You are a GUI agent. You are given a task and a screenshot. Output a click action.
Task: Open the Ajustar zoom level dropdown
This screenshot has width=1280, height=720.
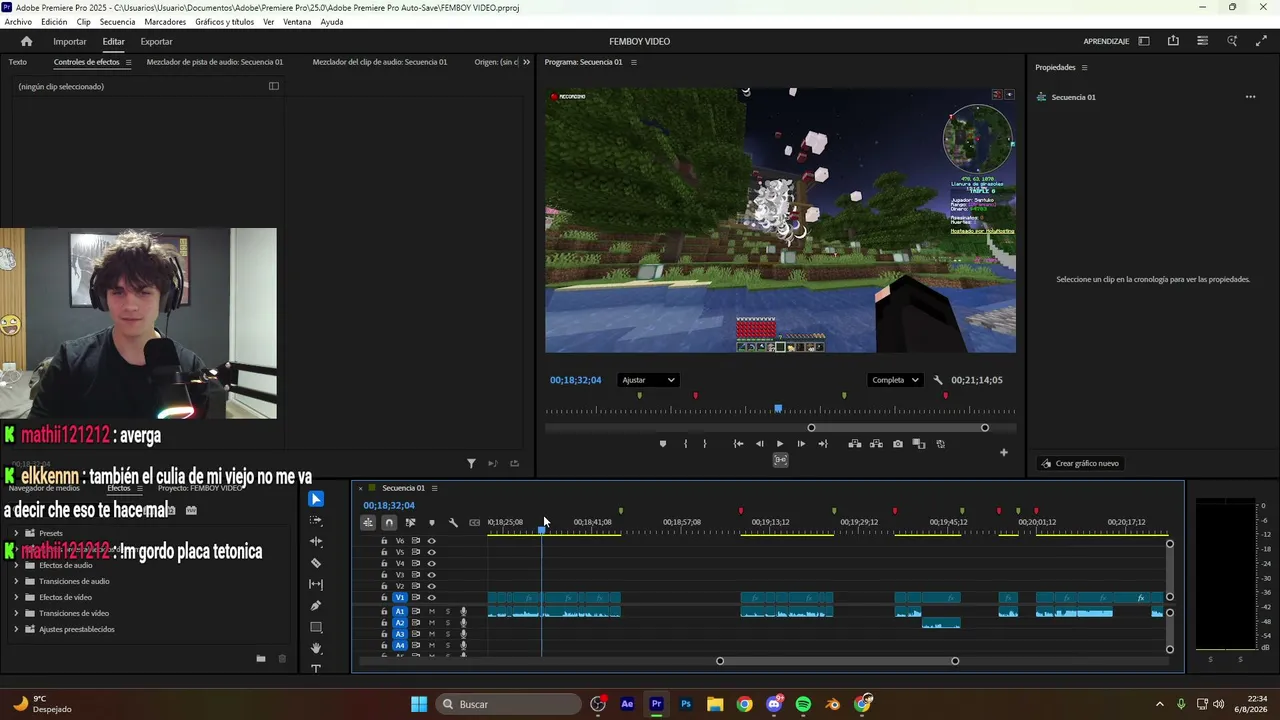pyautogui.click(x=649, y=380)
